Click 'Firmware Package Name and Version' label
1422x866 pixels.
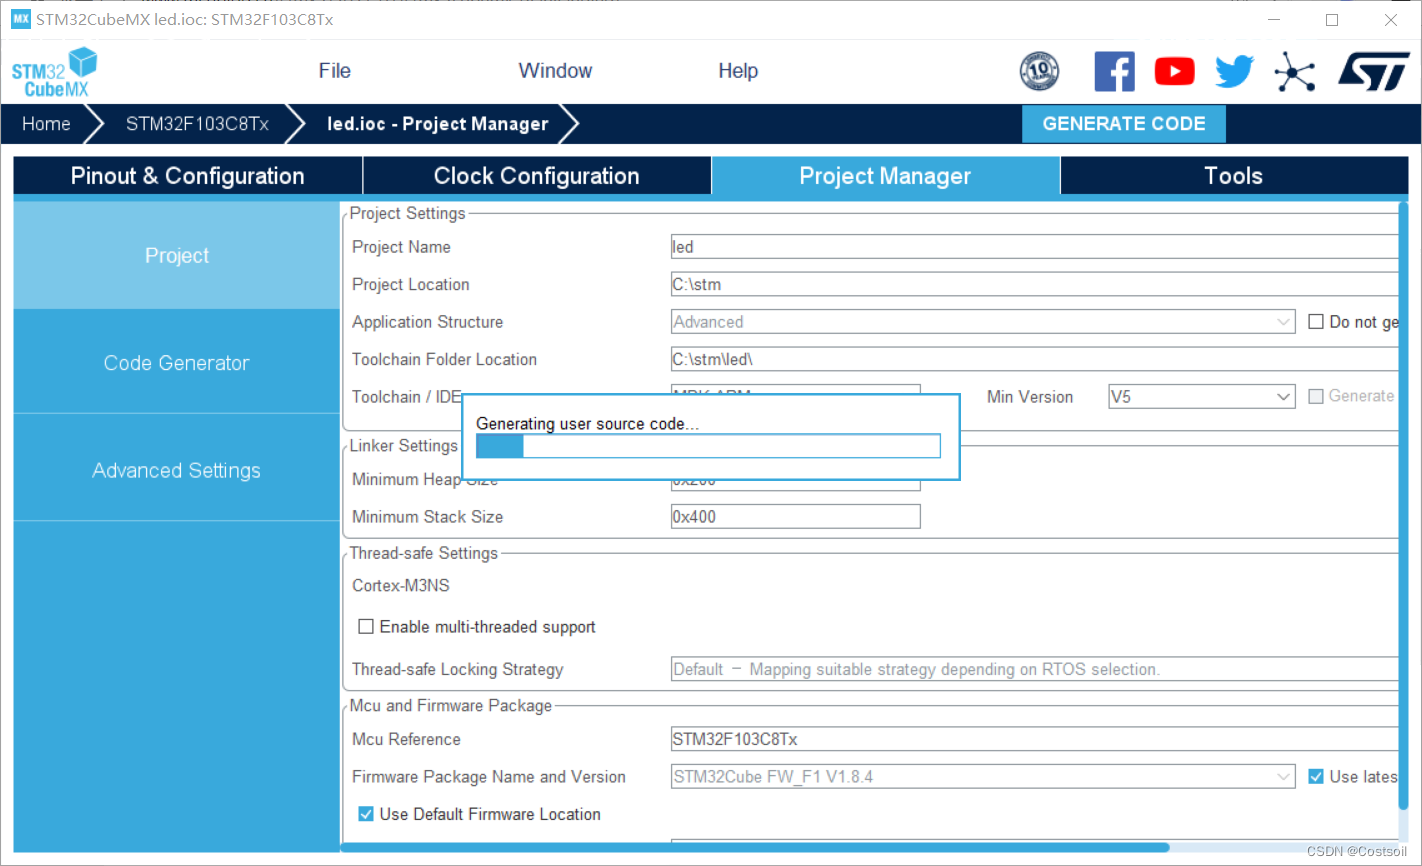[x=489, y=777]
